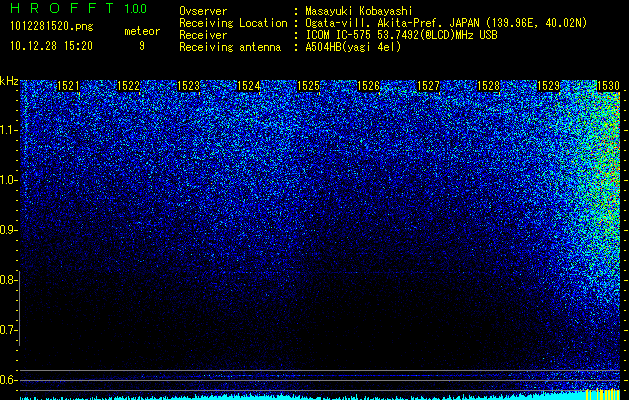Click the meteor count label
The height and width of the screenshot is (400, 629).
[x=142, y=31]
